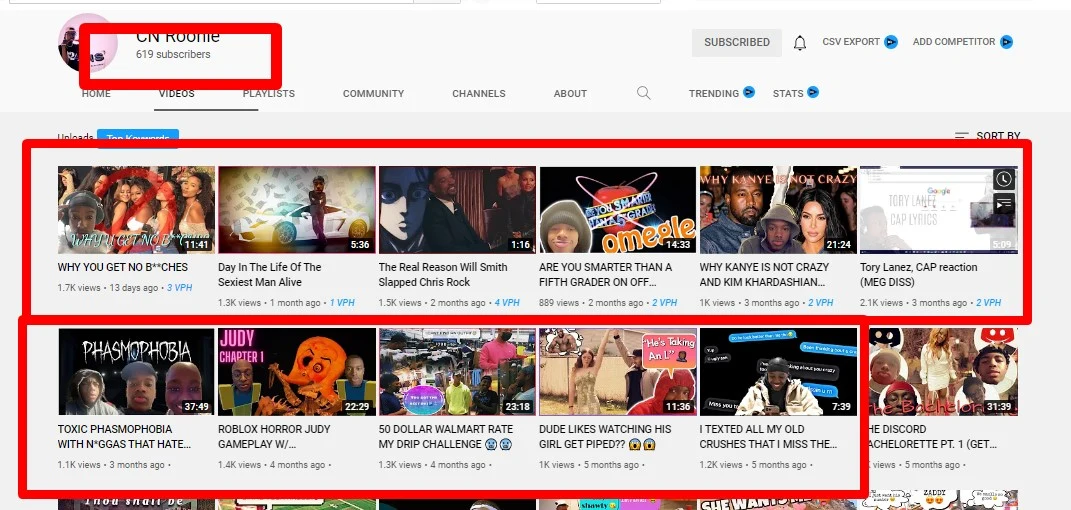Go to the About tab
The height and width of the screenshot is (510, 1071).
(570, 94)
